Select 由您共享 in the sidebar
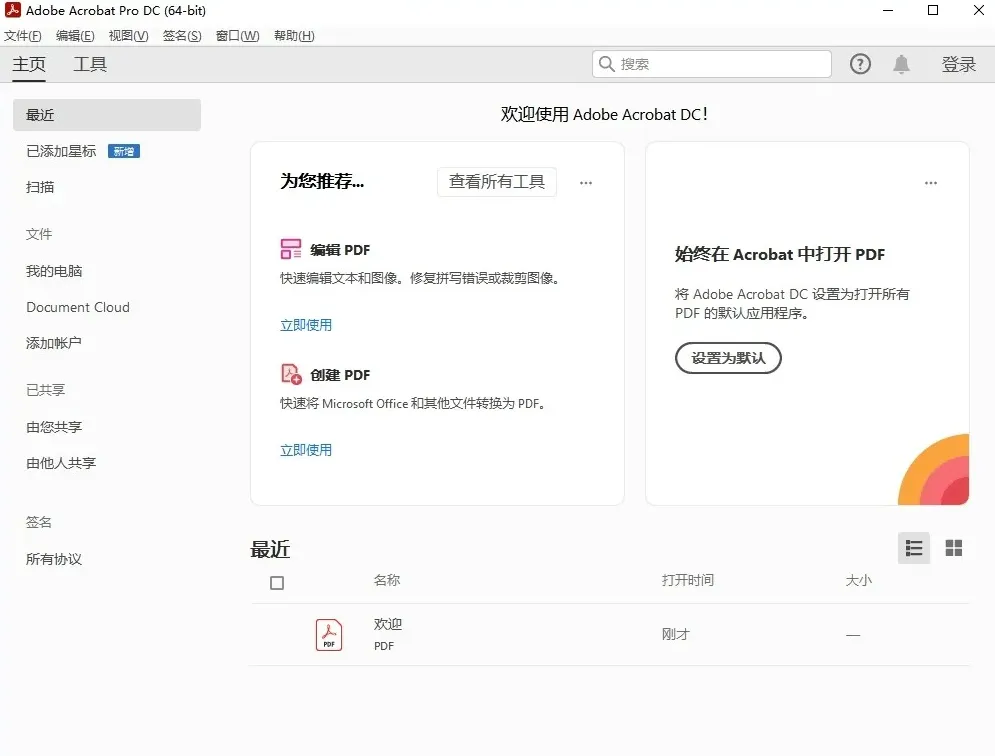This screenshot has height=756, width=995. tap(54, 427)
